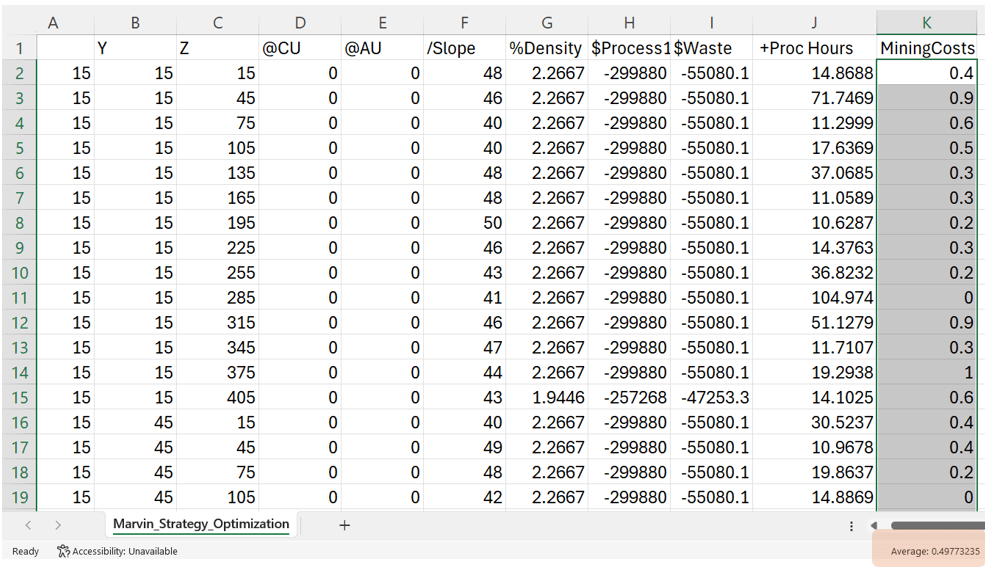
Task: Select Z cell with value 285
Action: click(218, 298)
